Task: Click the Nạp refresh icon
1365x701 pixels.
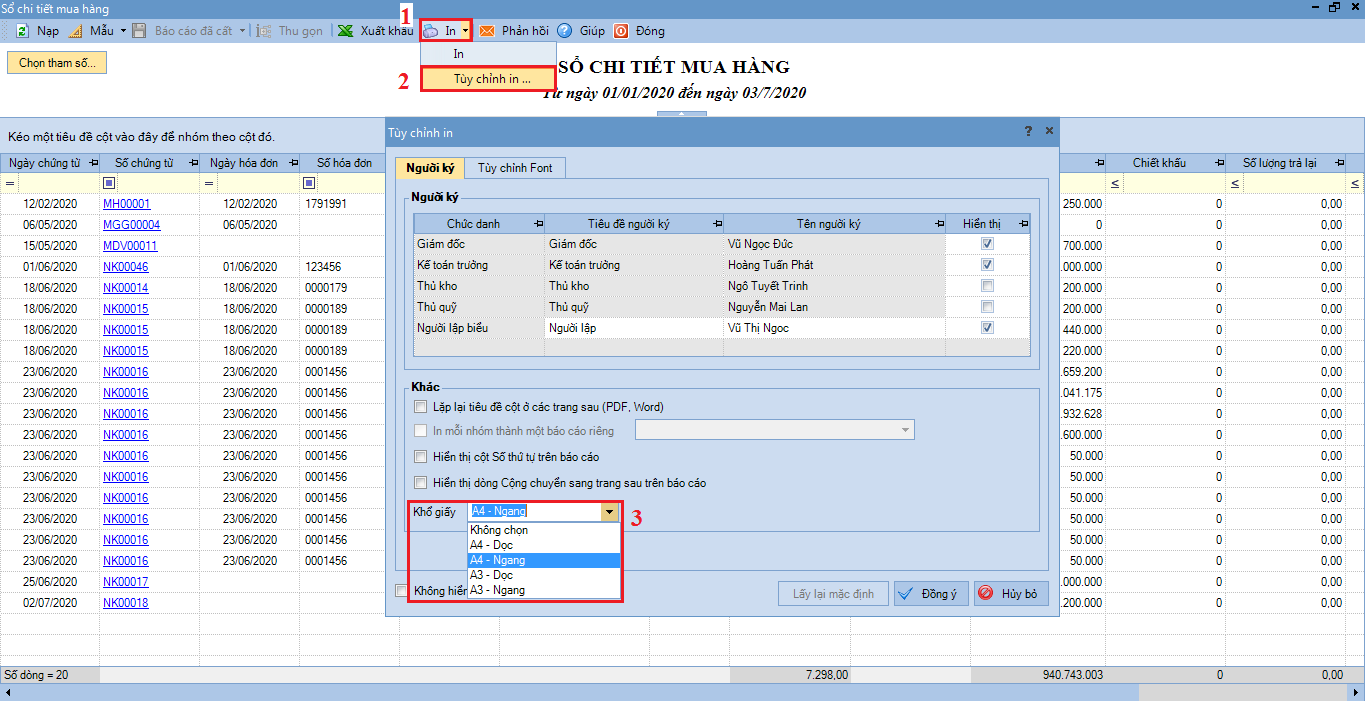Action: coord(22,31)
